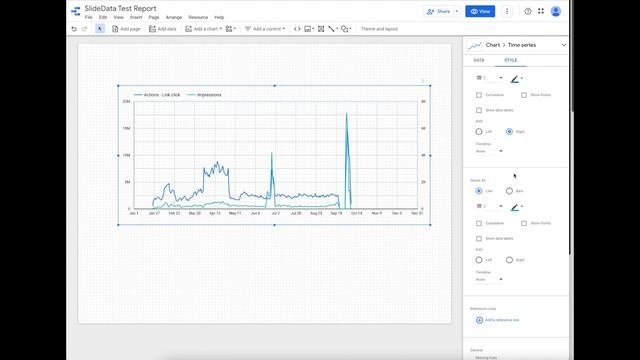Open the community visualizations icon menu
Viewport: 640px width, 360px height.
coord(231,29)
